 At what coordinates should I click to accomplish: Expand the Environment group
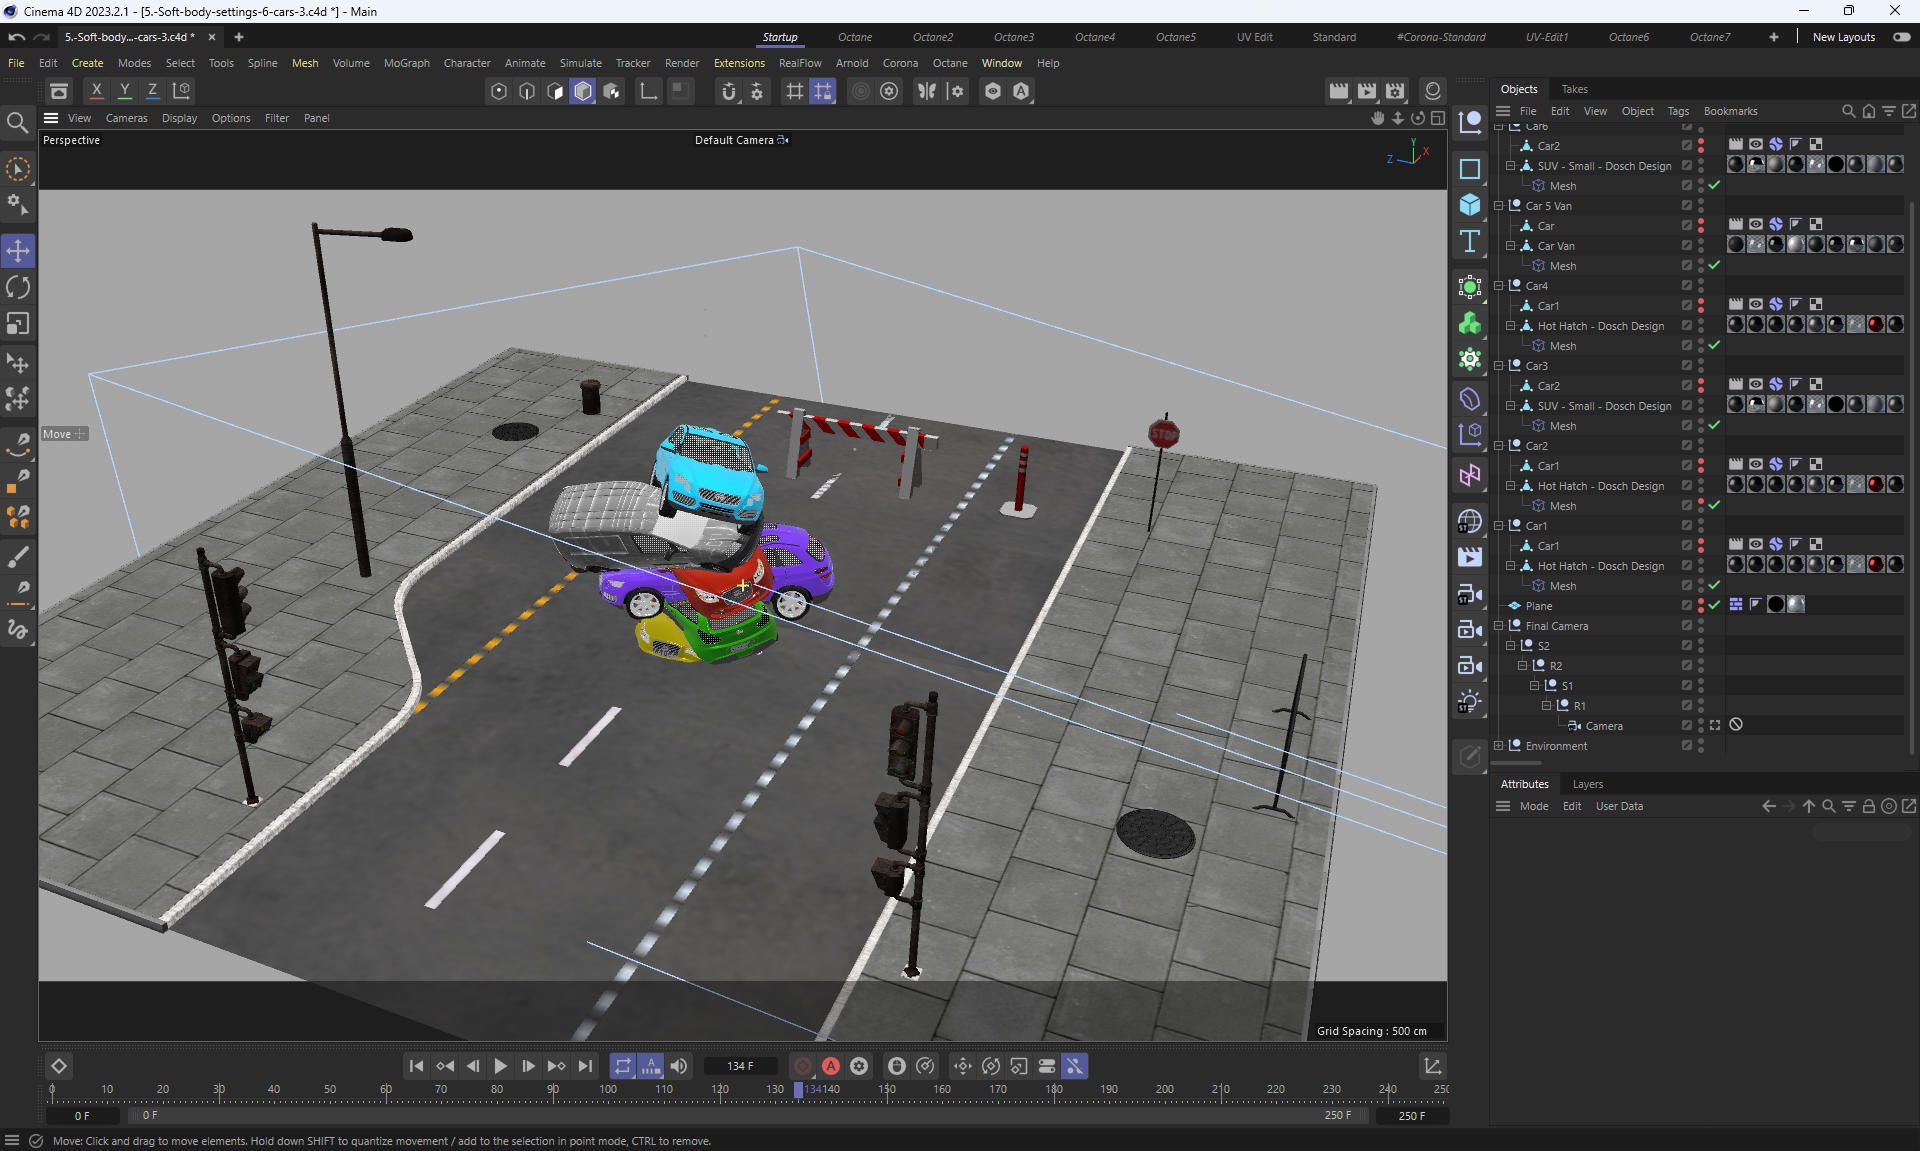[1499, 746]
